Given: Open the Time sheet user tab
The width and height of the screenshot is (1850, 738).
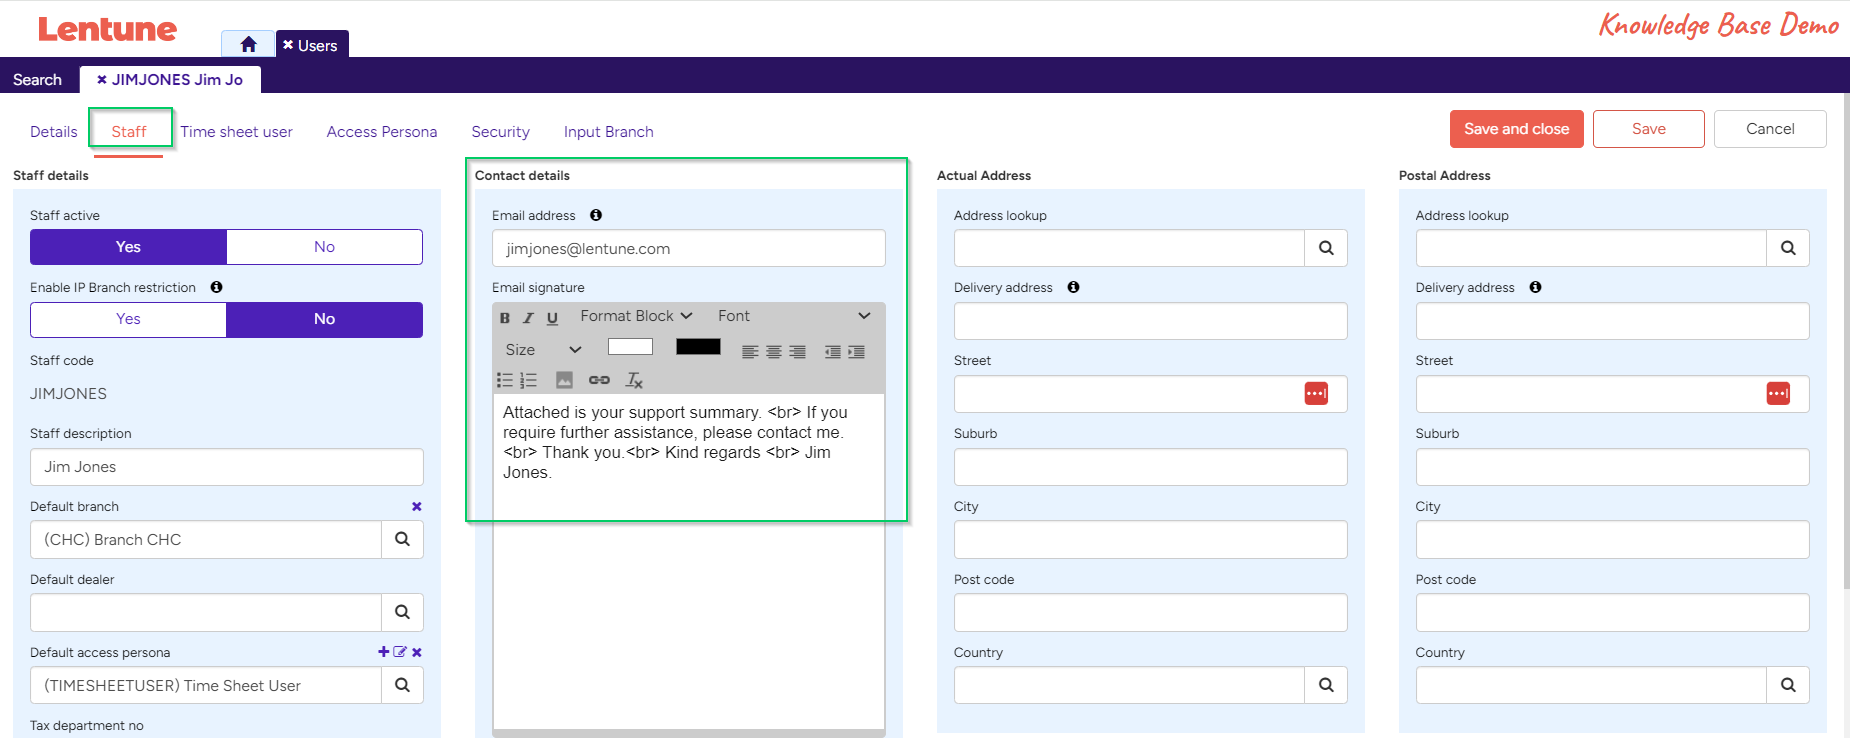Looking at the screenshot, I should (236, 132).
